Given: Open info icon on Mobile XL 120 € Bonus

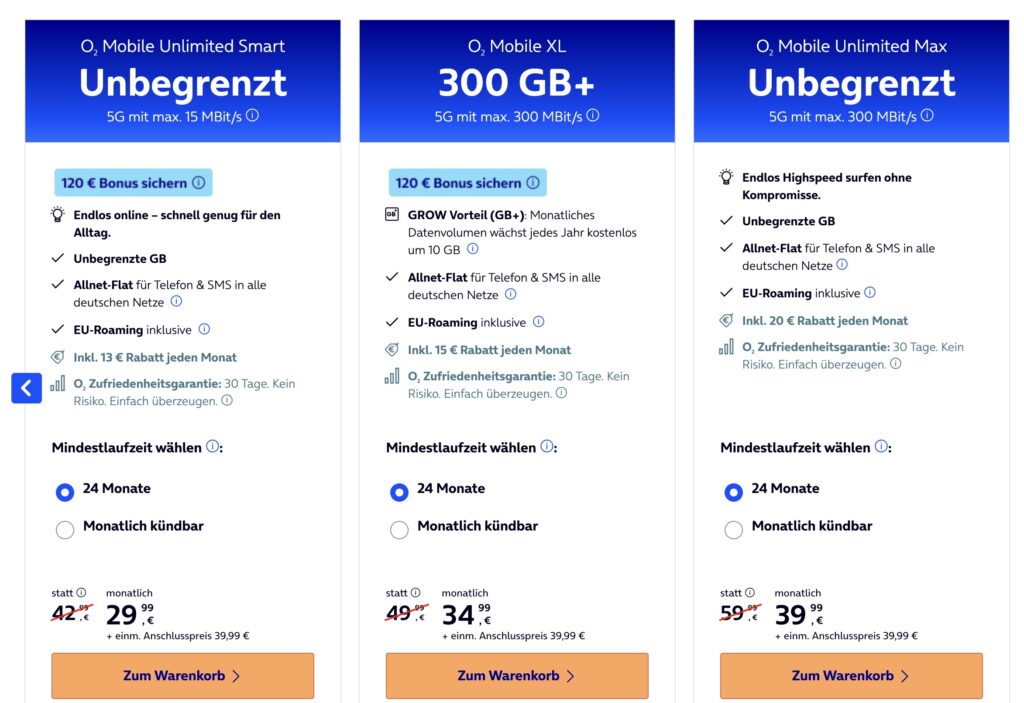Looking at the screenshot, I should tap(532, 183).
